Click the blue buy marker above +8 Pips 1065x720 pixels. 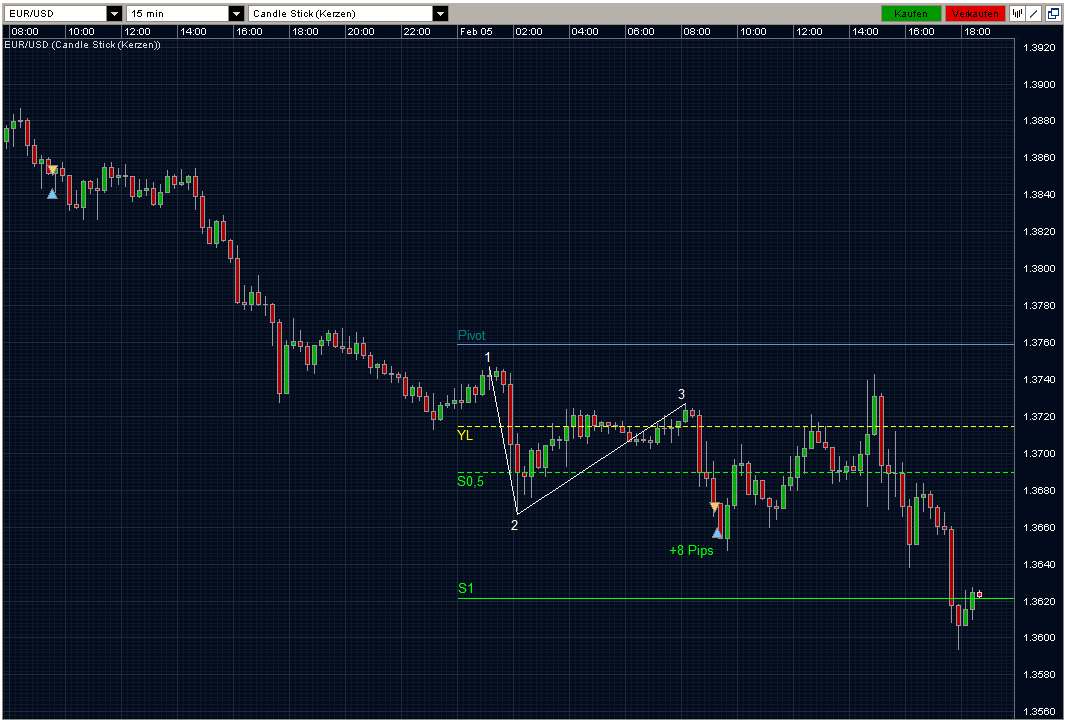click(717, 533)
